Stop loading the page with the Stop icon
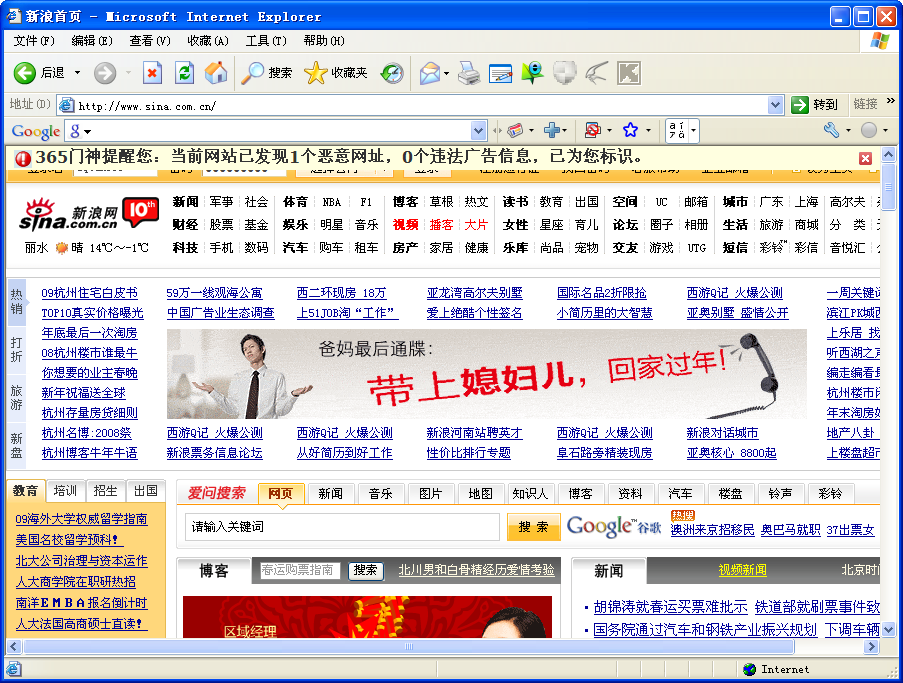The width and height of the screenshot is (903, 683). pos(152,73)
